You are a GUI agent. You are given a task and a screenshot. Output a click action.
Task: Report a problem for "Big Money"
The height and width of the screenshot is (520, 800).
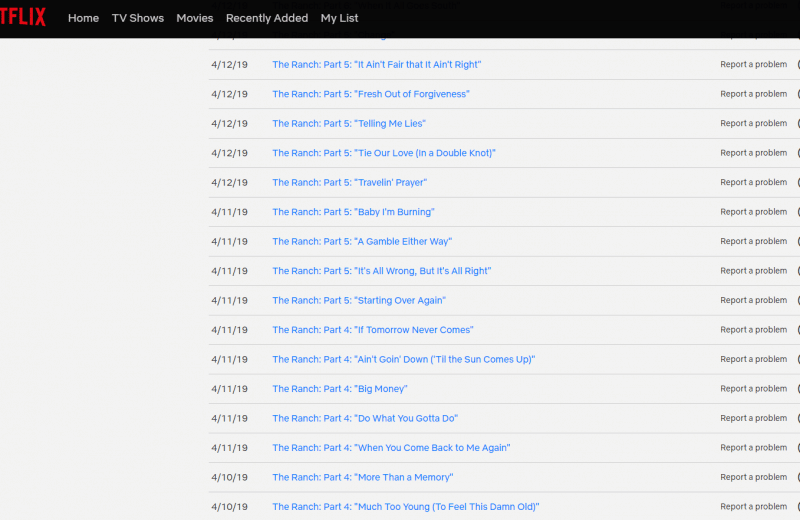pos(754,389)
